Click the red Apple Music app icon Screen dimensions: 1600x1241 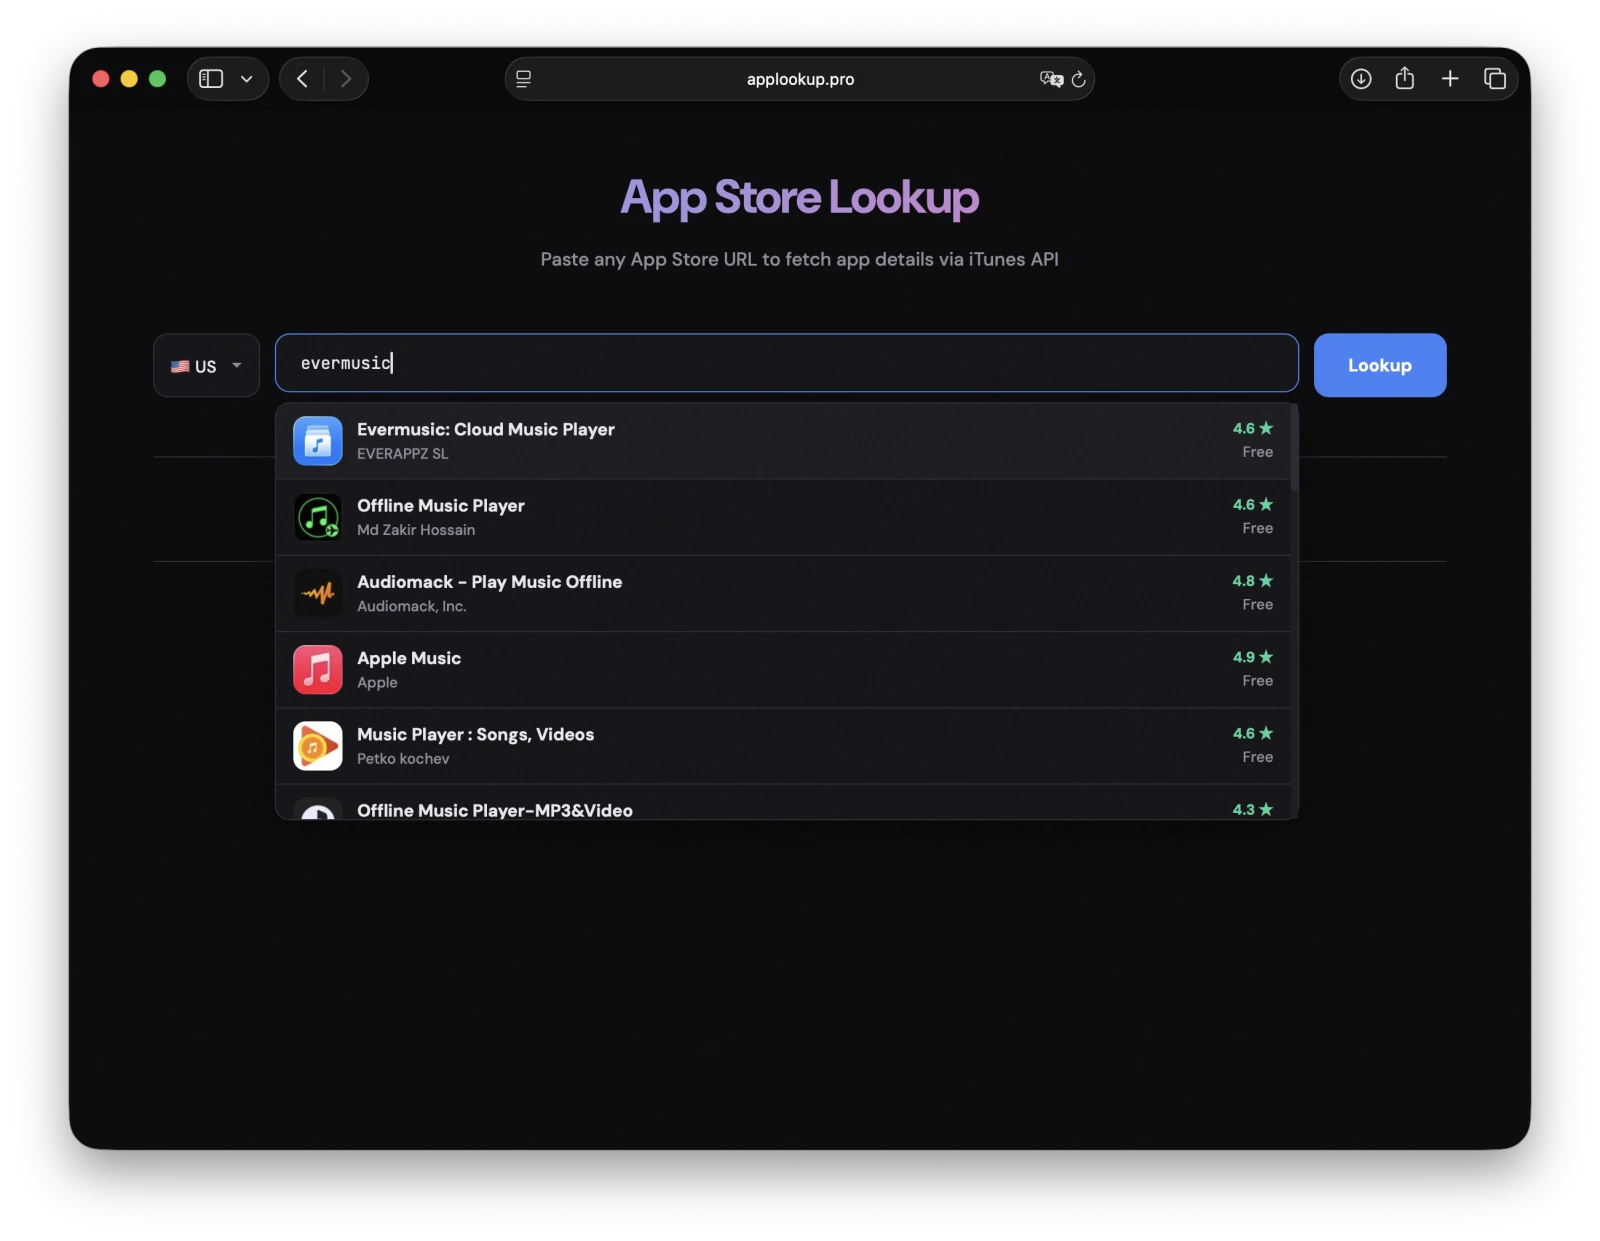click(x=318, y=670)
